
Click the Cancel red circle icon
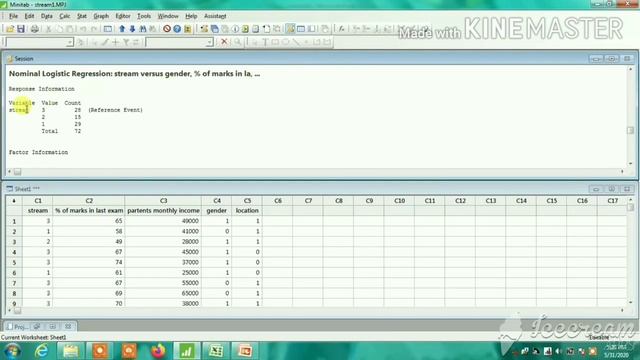point(167,29)
